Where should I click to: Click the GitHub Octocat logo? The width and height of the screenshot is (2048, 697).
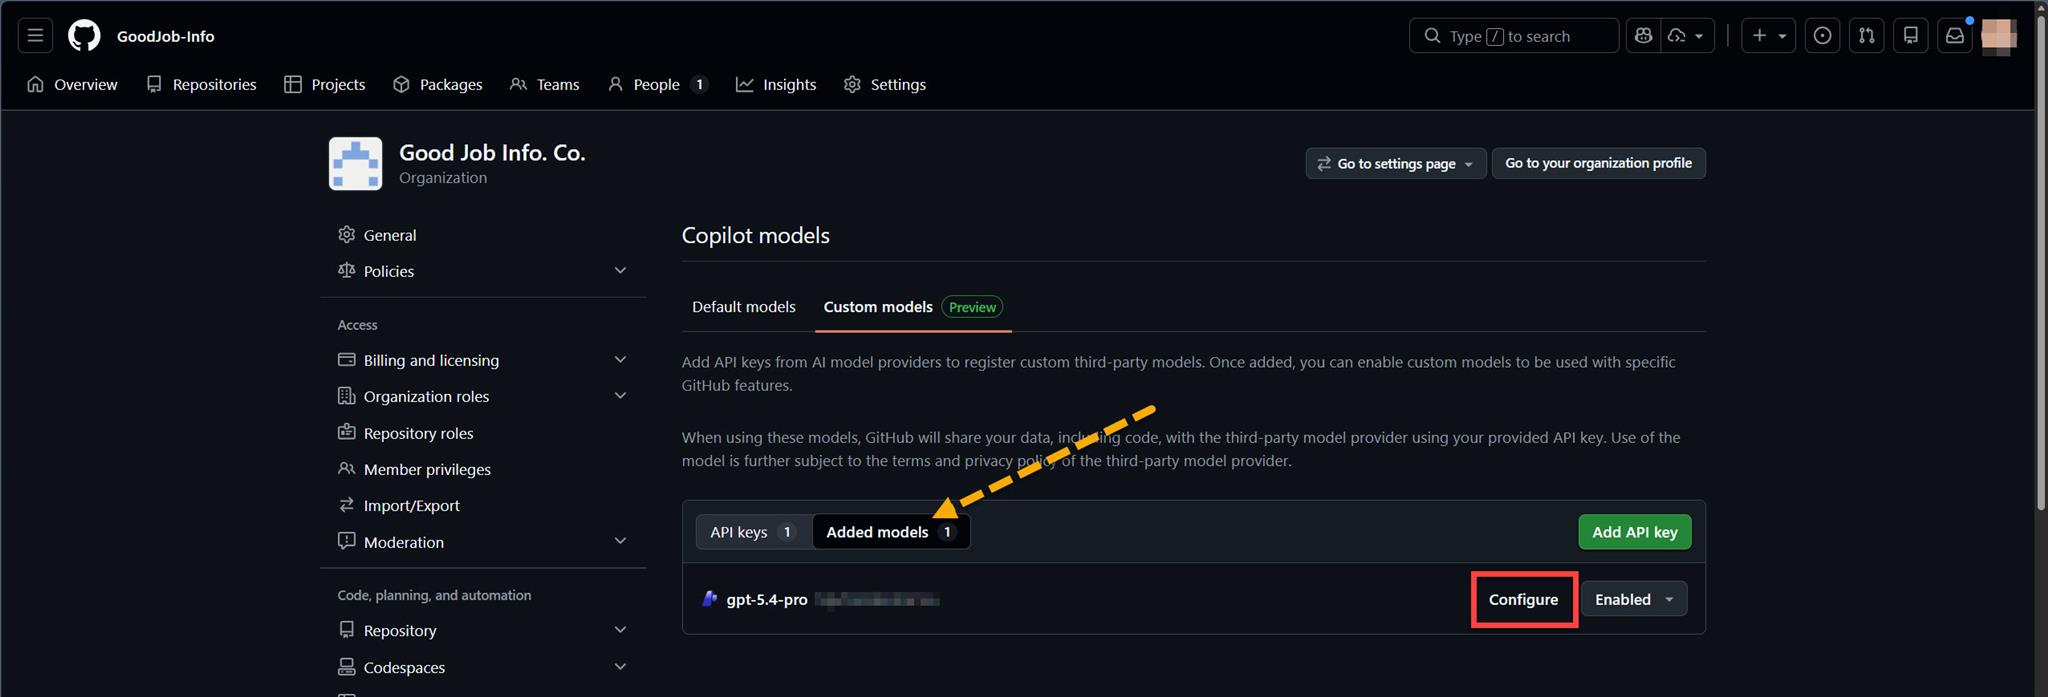pyautogui.click(x=84, y=36)
